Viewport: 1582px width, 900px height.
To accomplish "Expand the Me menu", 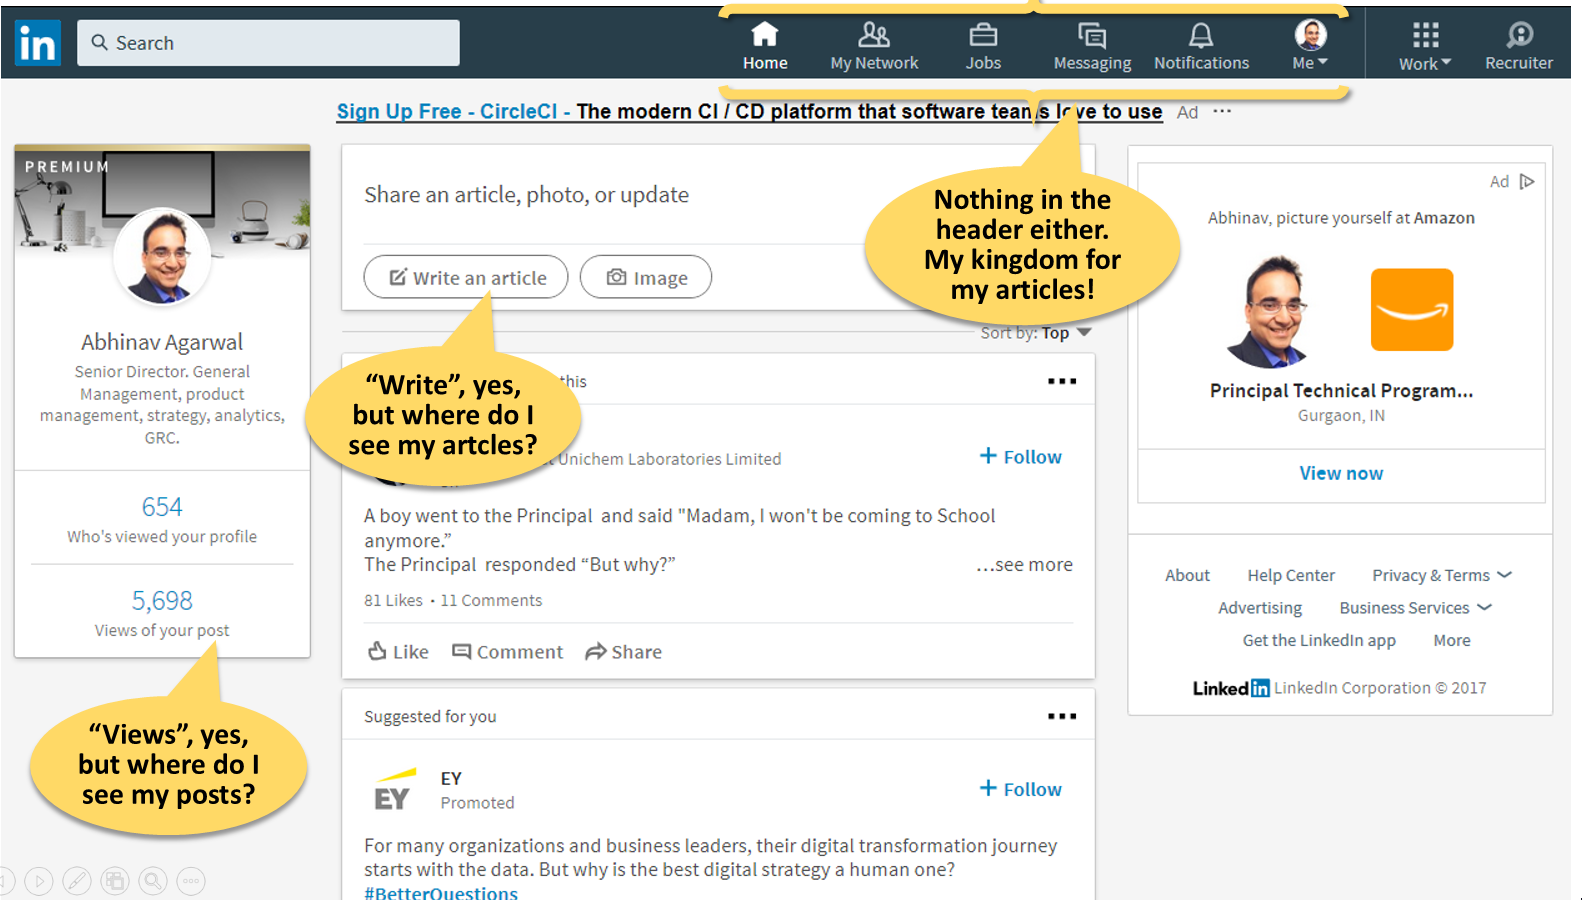I will [1310, 46].
